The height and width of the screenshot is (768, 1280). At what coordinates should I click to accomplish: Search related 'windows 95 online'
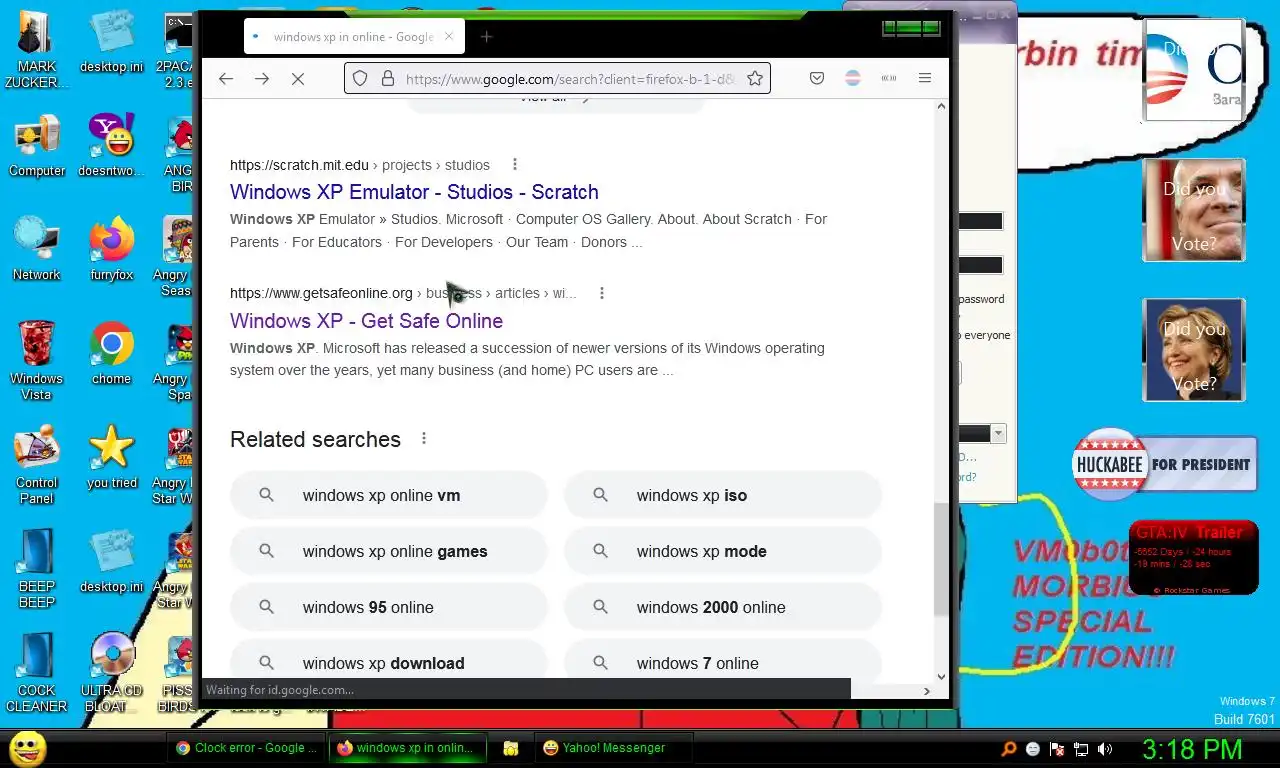click(x=388, y=607)
